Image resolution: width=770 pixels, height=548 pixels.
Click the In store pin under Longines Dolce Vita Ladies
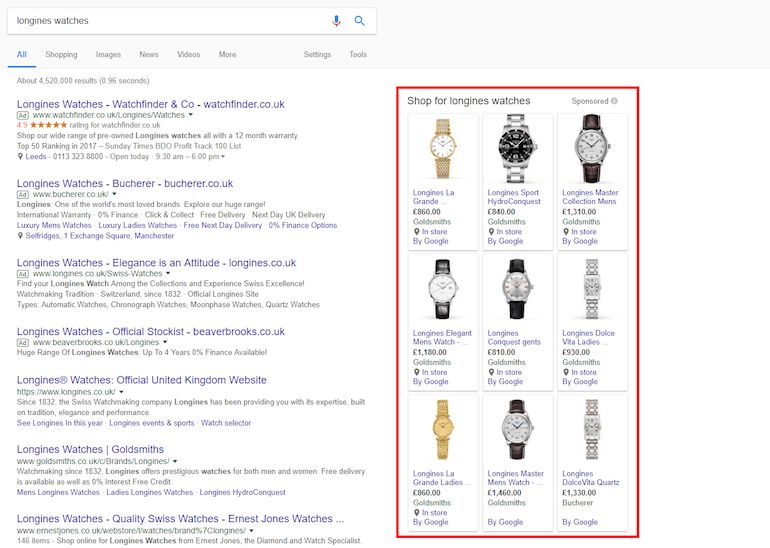pyautogui.click(x=566, y=372)
